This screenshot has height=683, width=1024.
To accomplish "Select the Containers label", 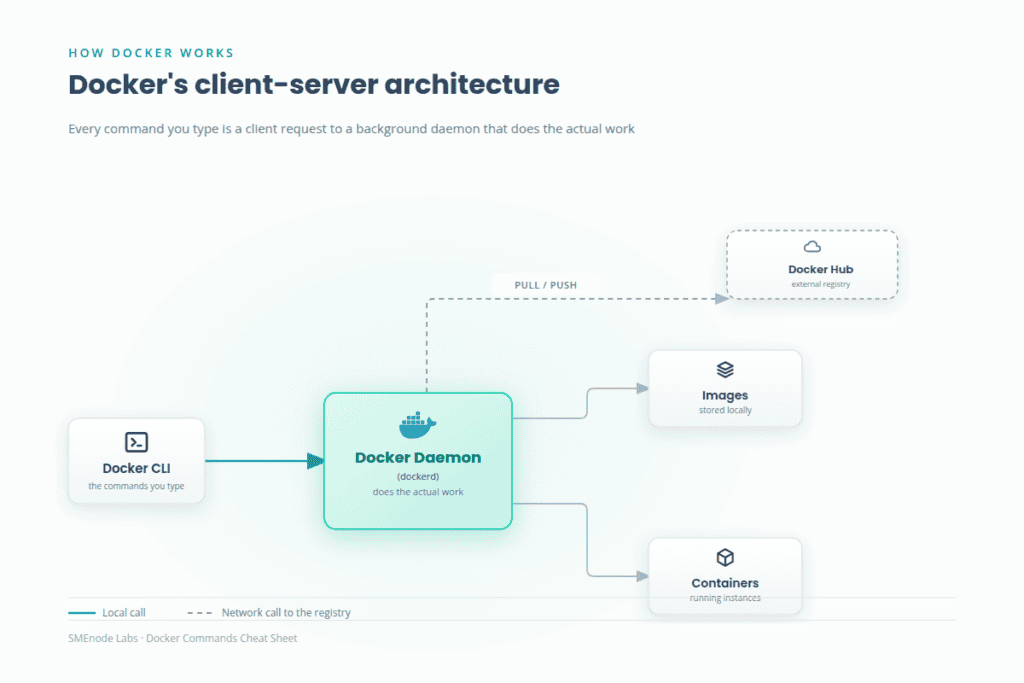I will (725, 583).
